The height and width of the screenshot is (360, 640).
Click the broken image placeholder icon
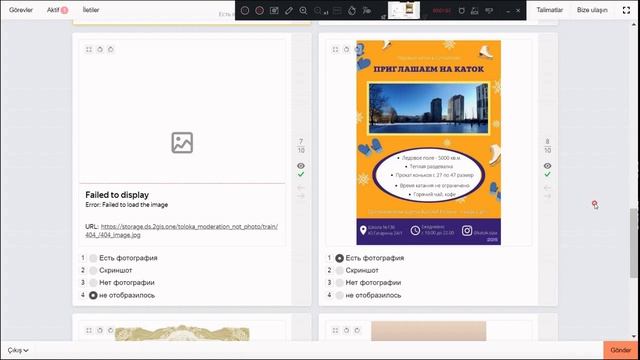tap(182, 142)
